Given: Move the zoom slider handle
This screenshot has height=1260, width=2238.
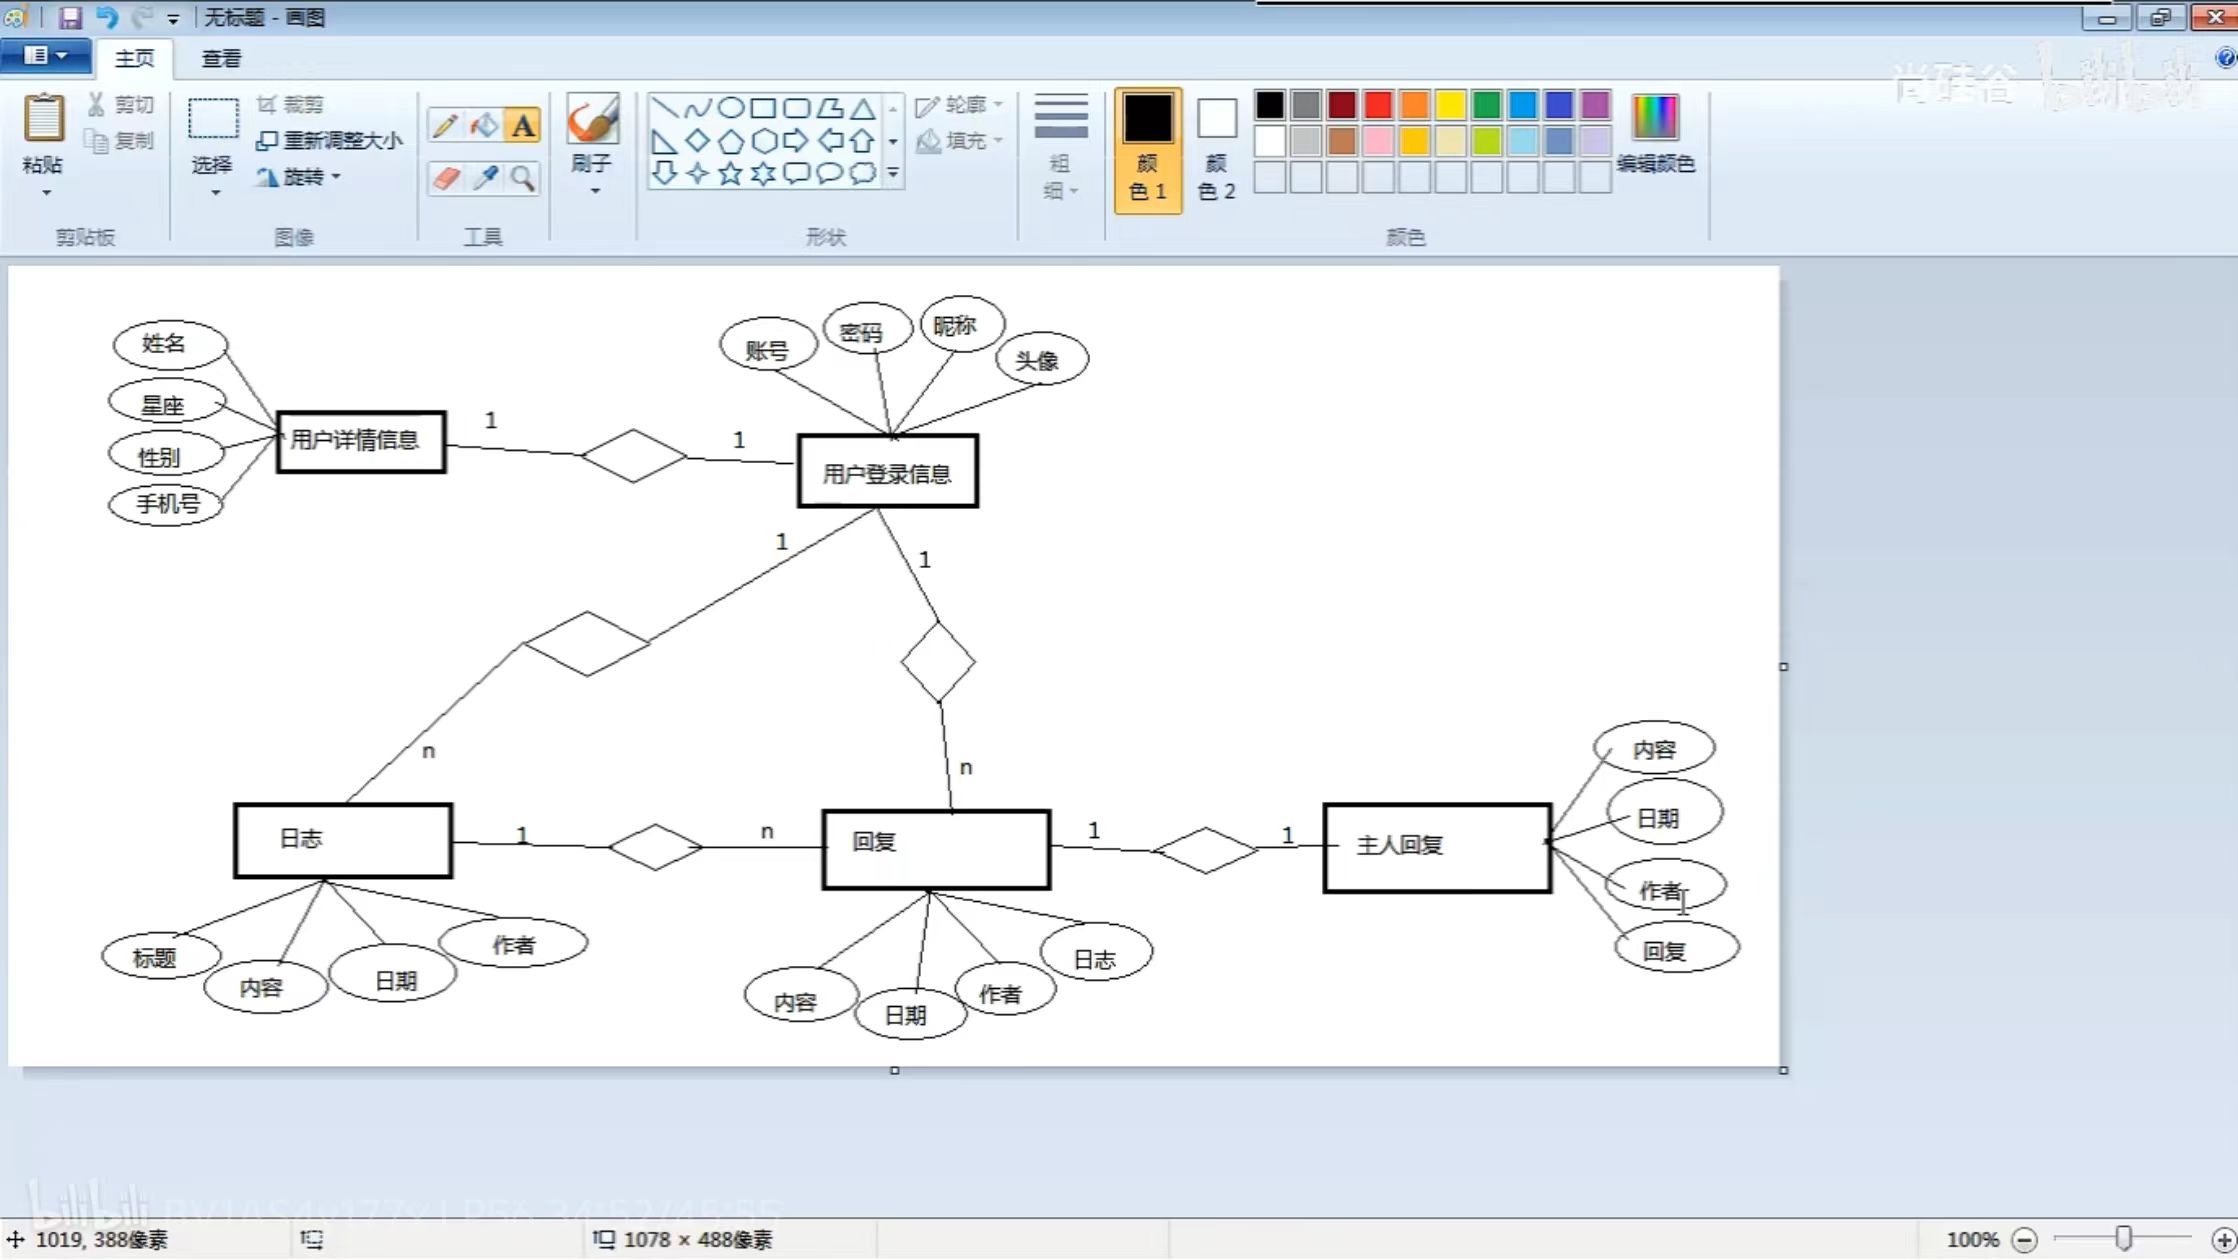Looking at the screenshot, I should 2122,1239.
